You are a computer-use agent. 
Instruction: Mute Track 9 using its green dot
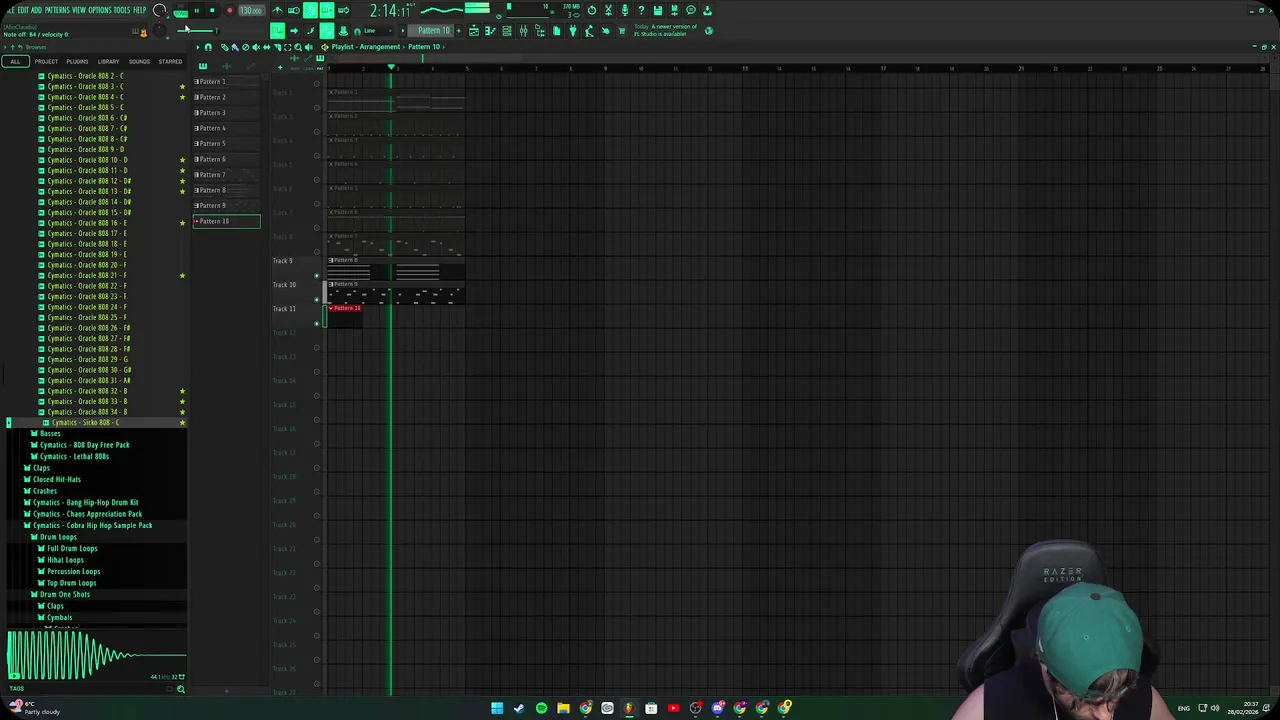pos(317,275)
